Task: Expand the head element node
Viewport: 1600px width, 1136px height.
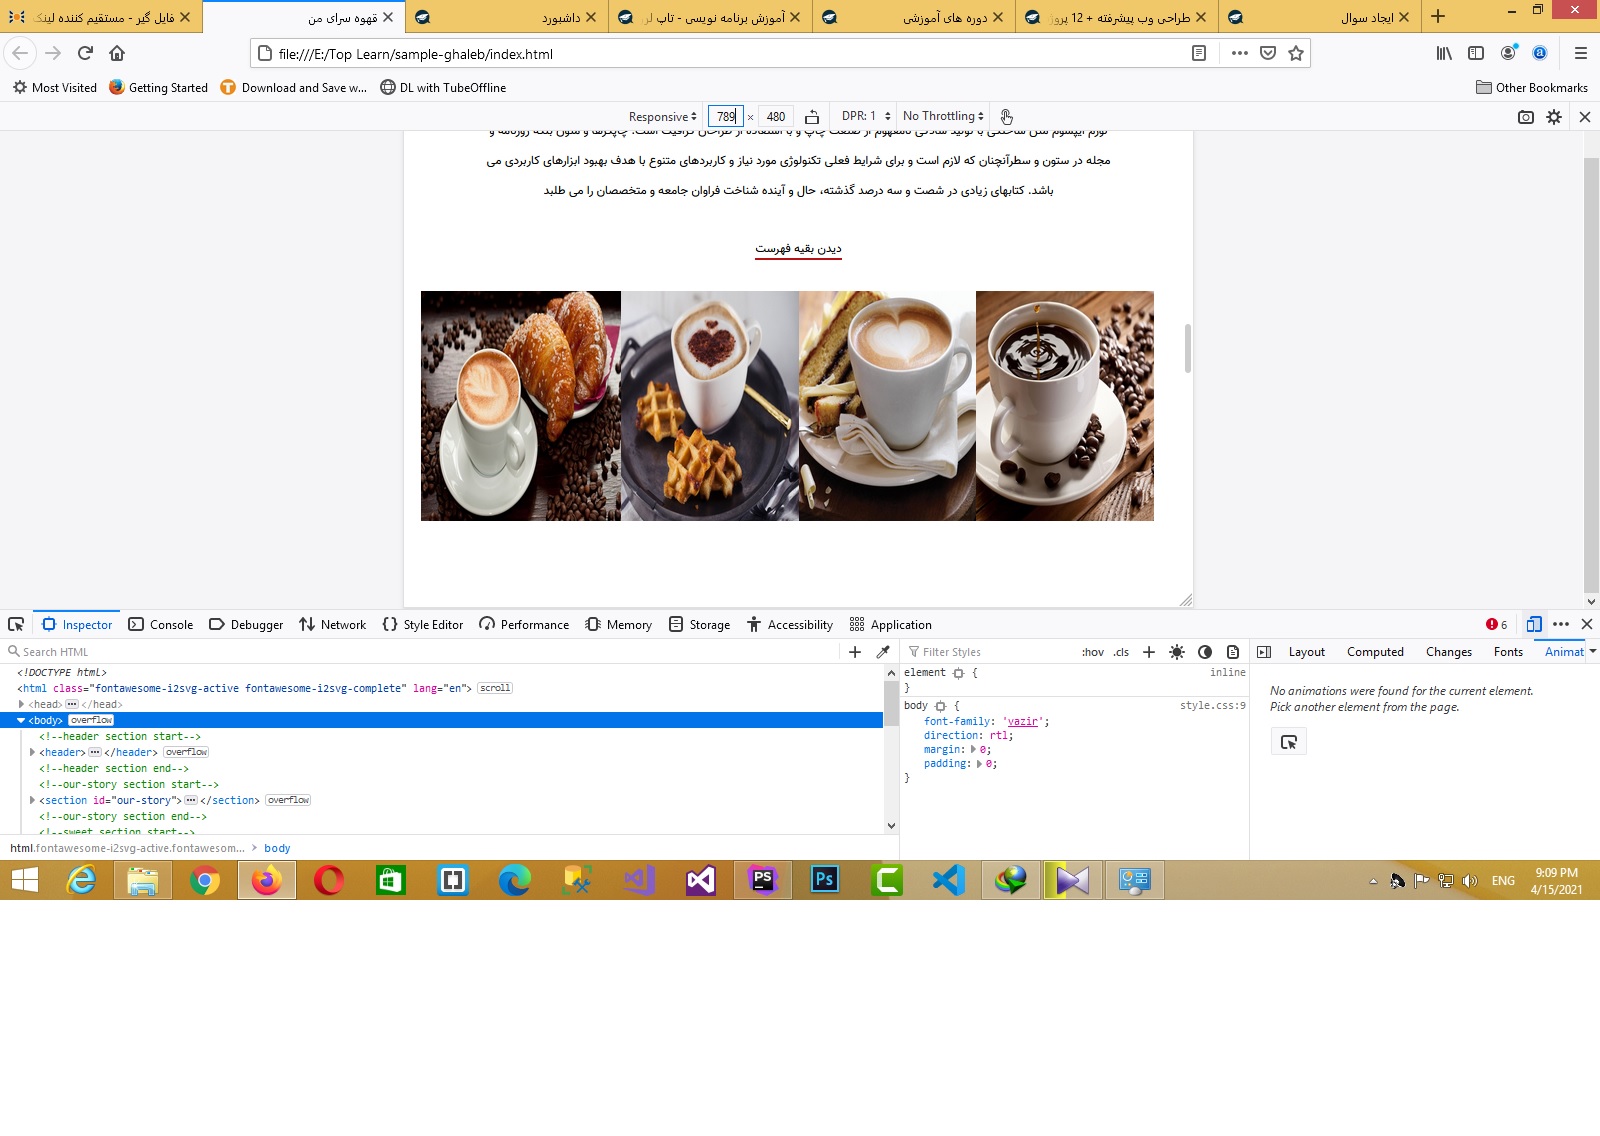Action: [21, 704]
